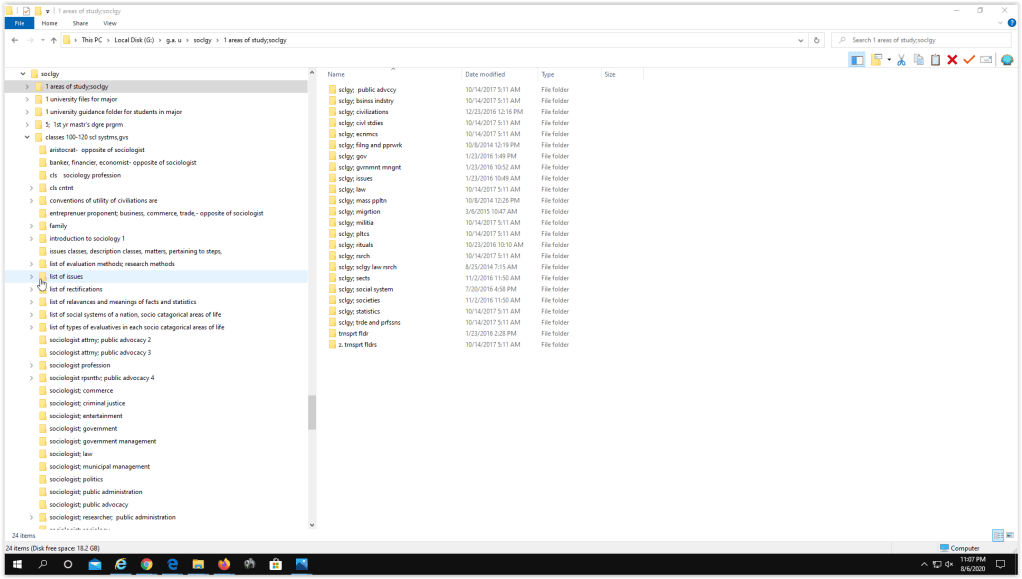Open the File menu
This screenshot has width=1022, height=579.
19,23
